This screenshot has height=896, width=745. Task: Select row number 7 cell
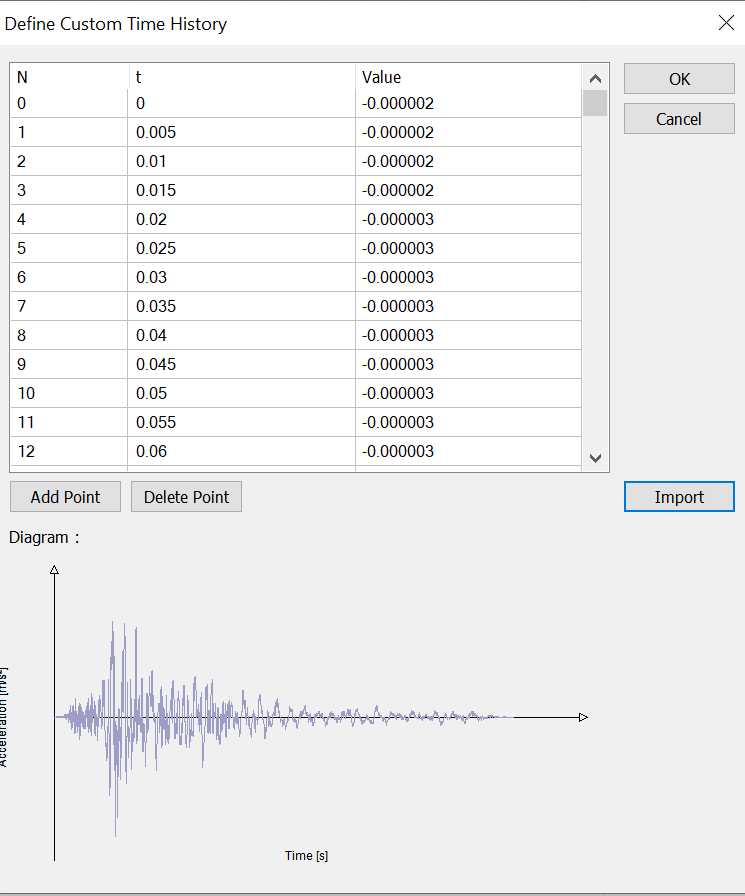click(69, 306)
